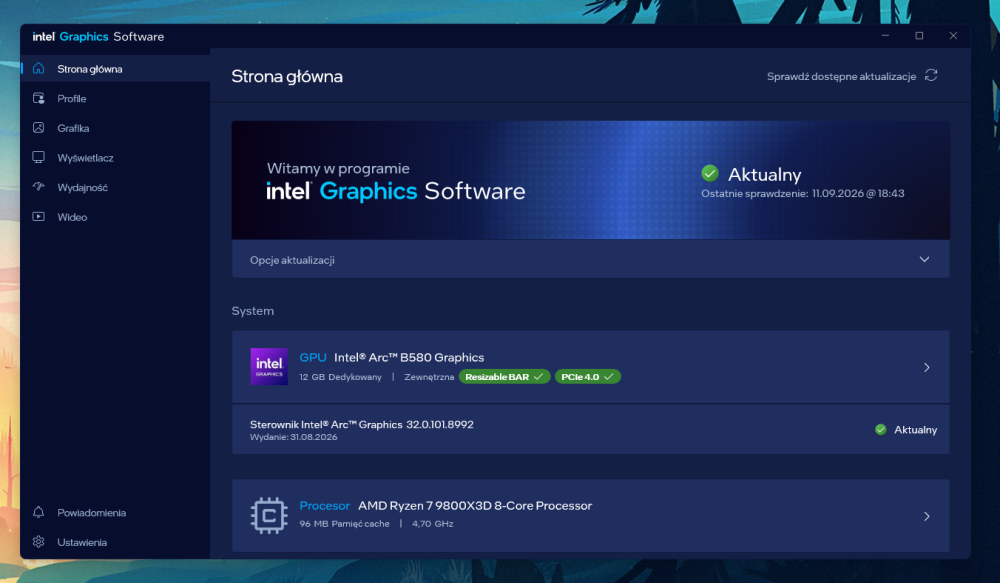Expand the Opcje aktualizacji dropdown chevron
Viewport: 1000px width, 583px height.
[x=924, y=259]
